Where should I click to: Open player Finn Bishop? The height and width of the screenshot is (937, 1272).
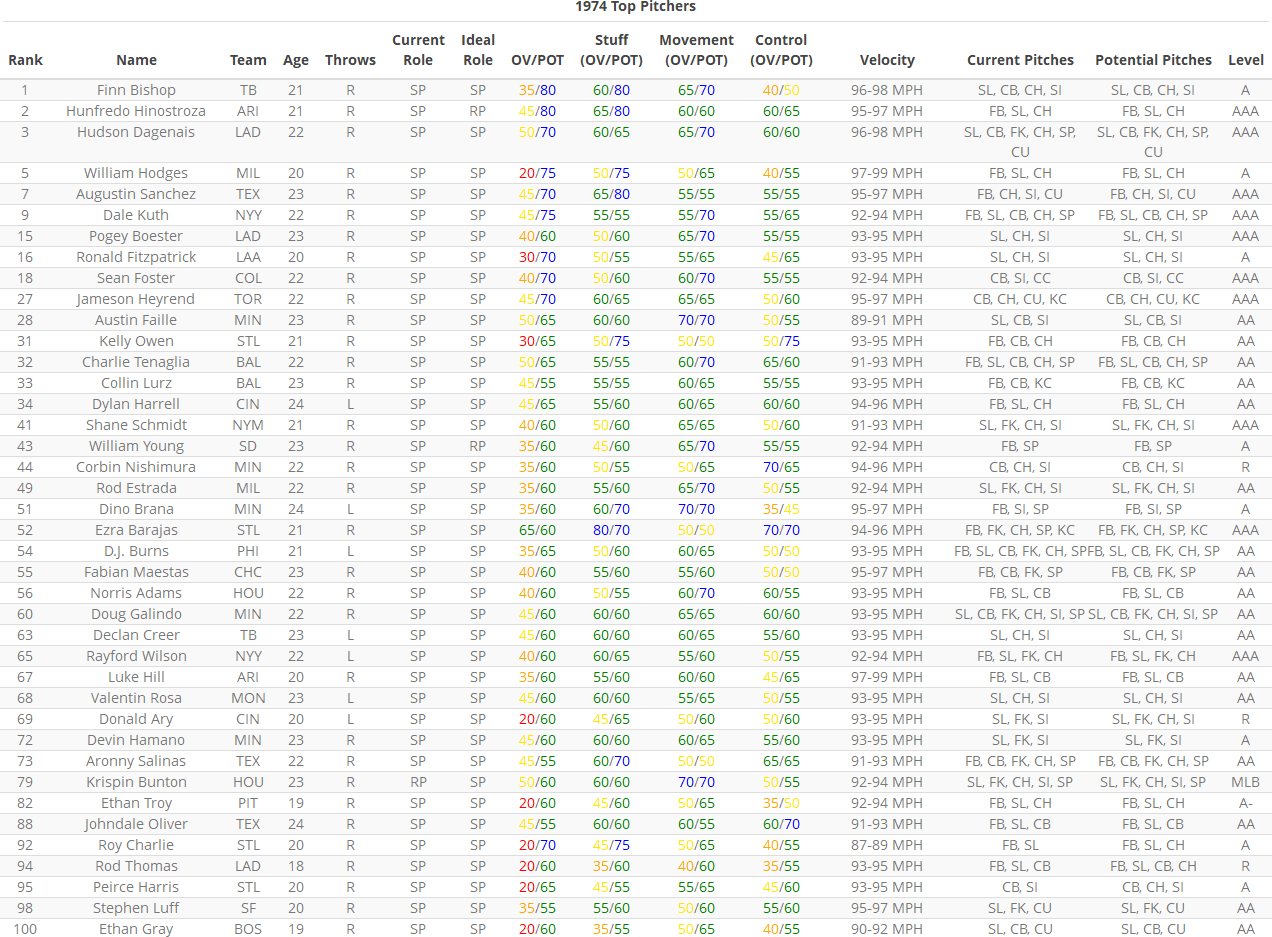coord(136,90)
